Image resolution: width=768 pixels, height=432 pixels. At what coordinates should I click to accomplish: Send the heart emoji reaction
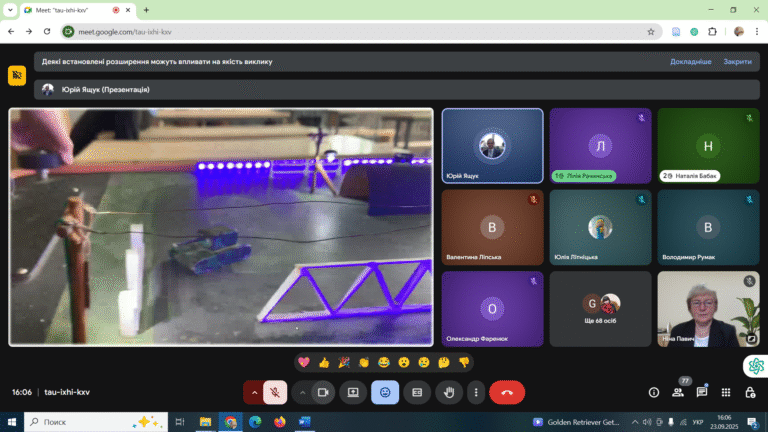click(x=304, y=362)
